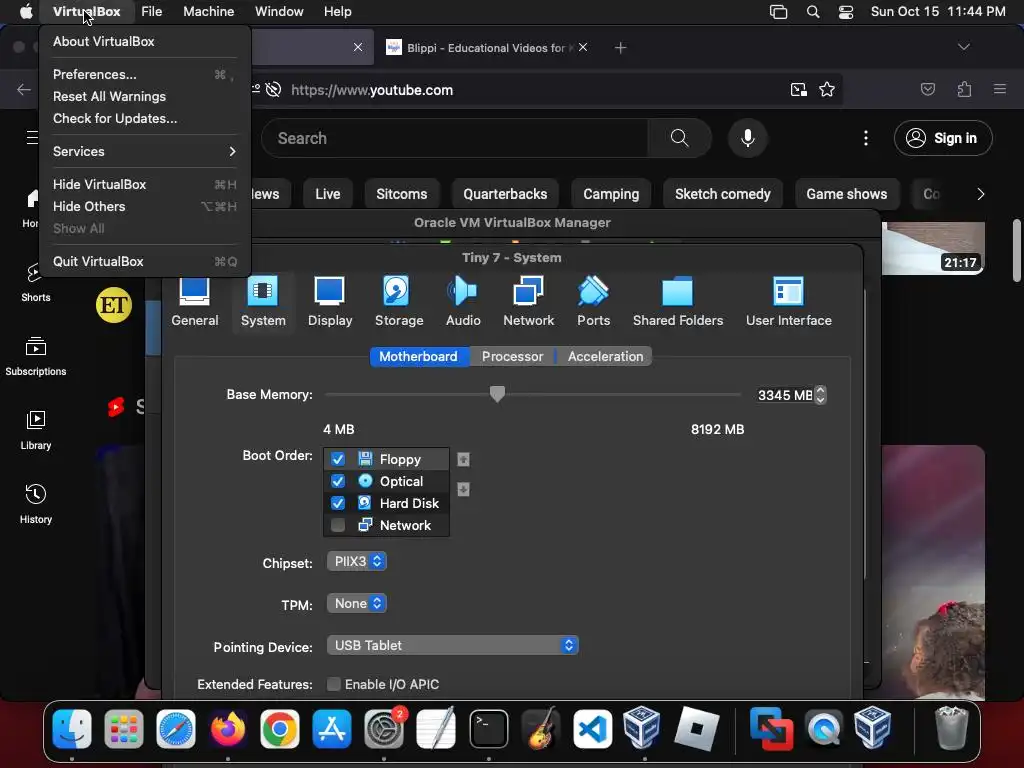
Task: Open User Interface settings section
Action: click(x=788, y=302)
